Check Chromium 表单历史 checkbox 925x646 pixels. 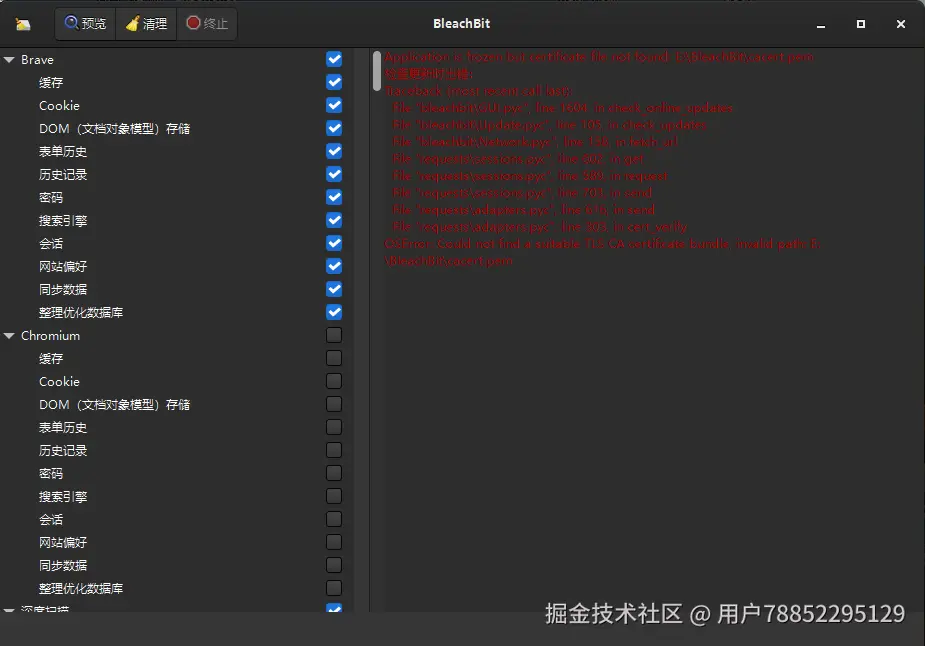334,427
